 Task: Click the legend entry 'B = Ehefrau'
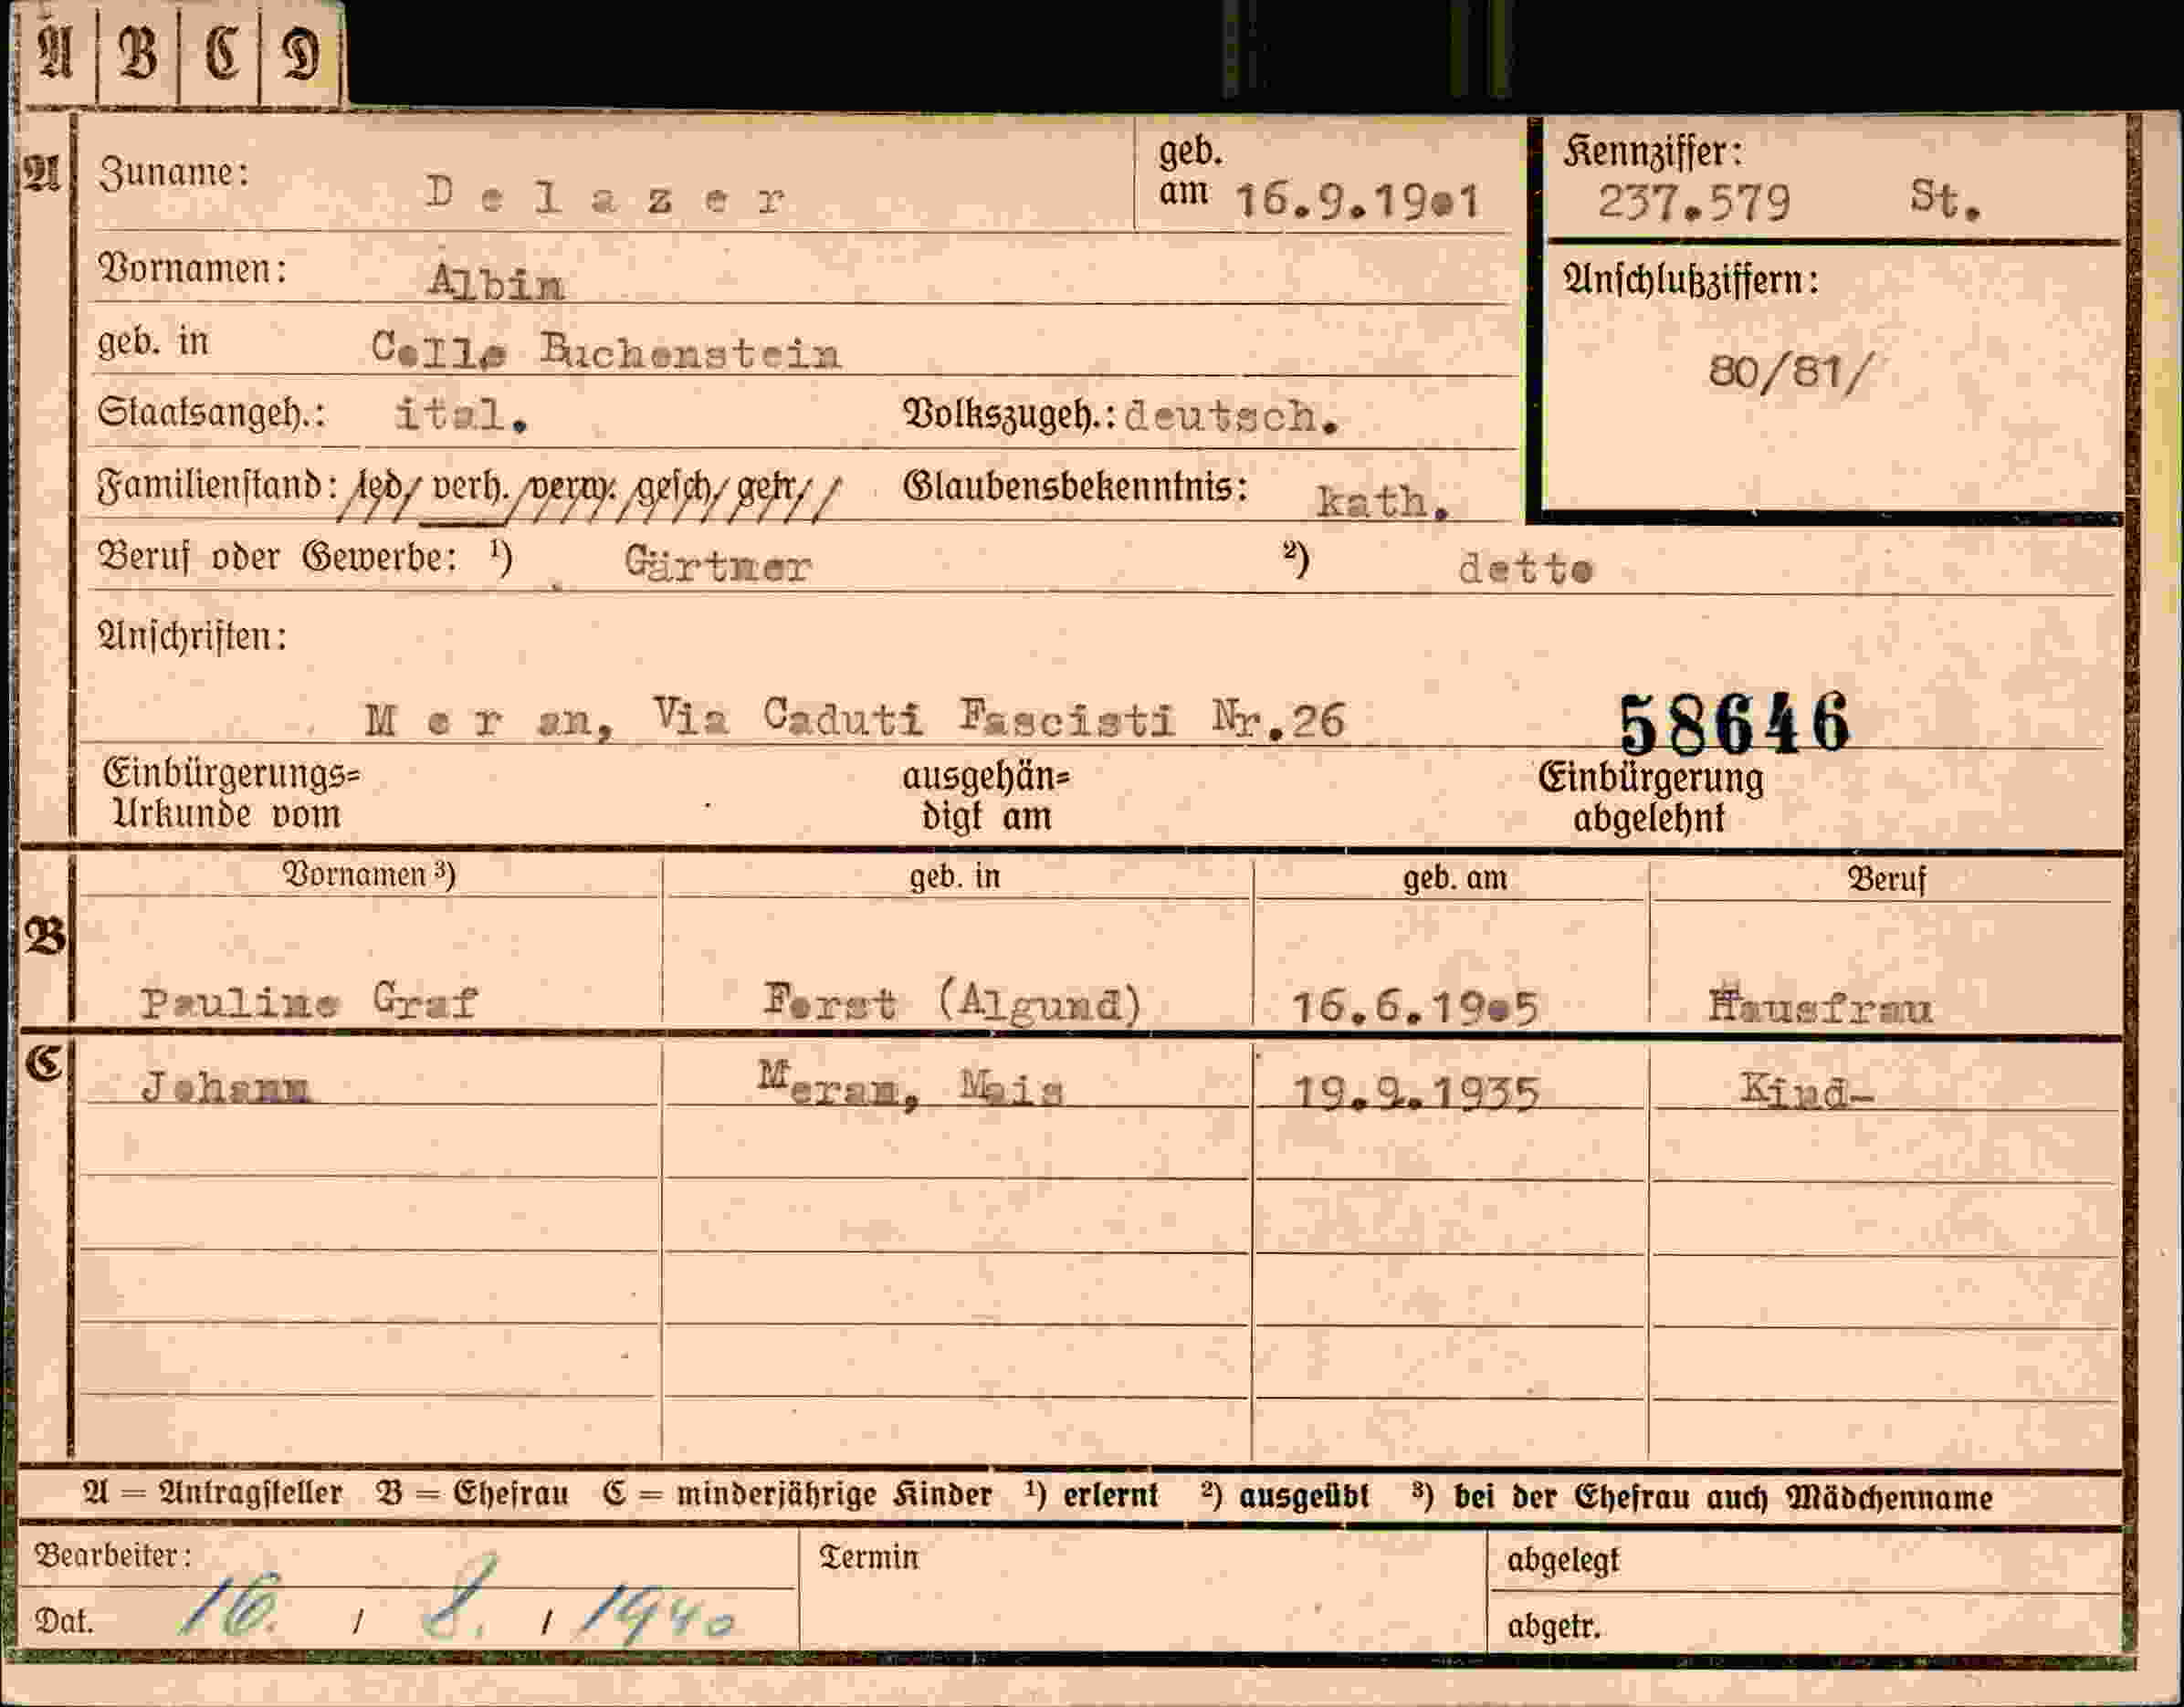tap(472, 1494)
